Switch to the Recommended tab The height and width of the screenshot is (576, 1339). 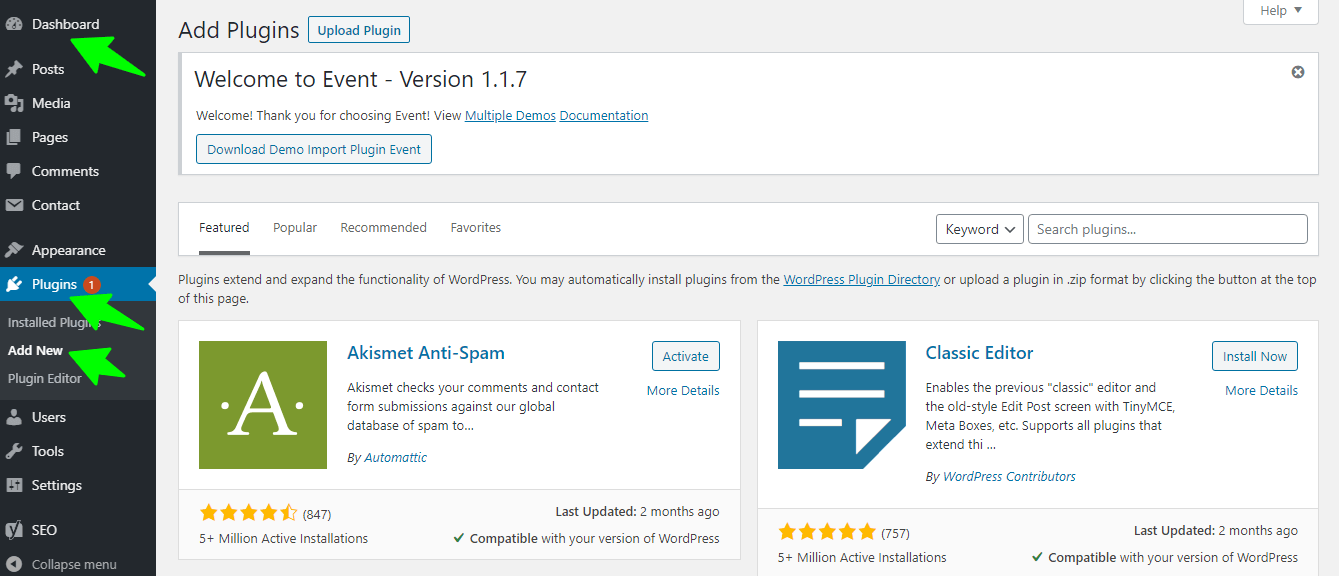click(x=383, y=228)
